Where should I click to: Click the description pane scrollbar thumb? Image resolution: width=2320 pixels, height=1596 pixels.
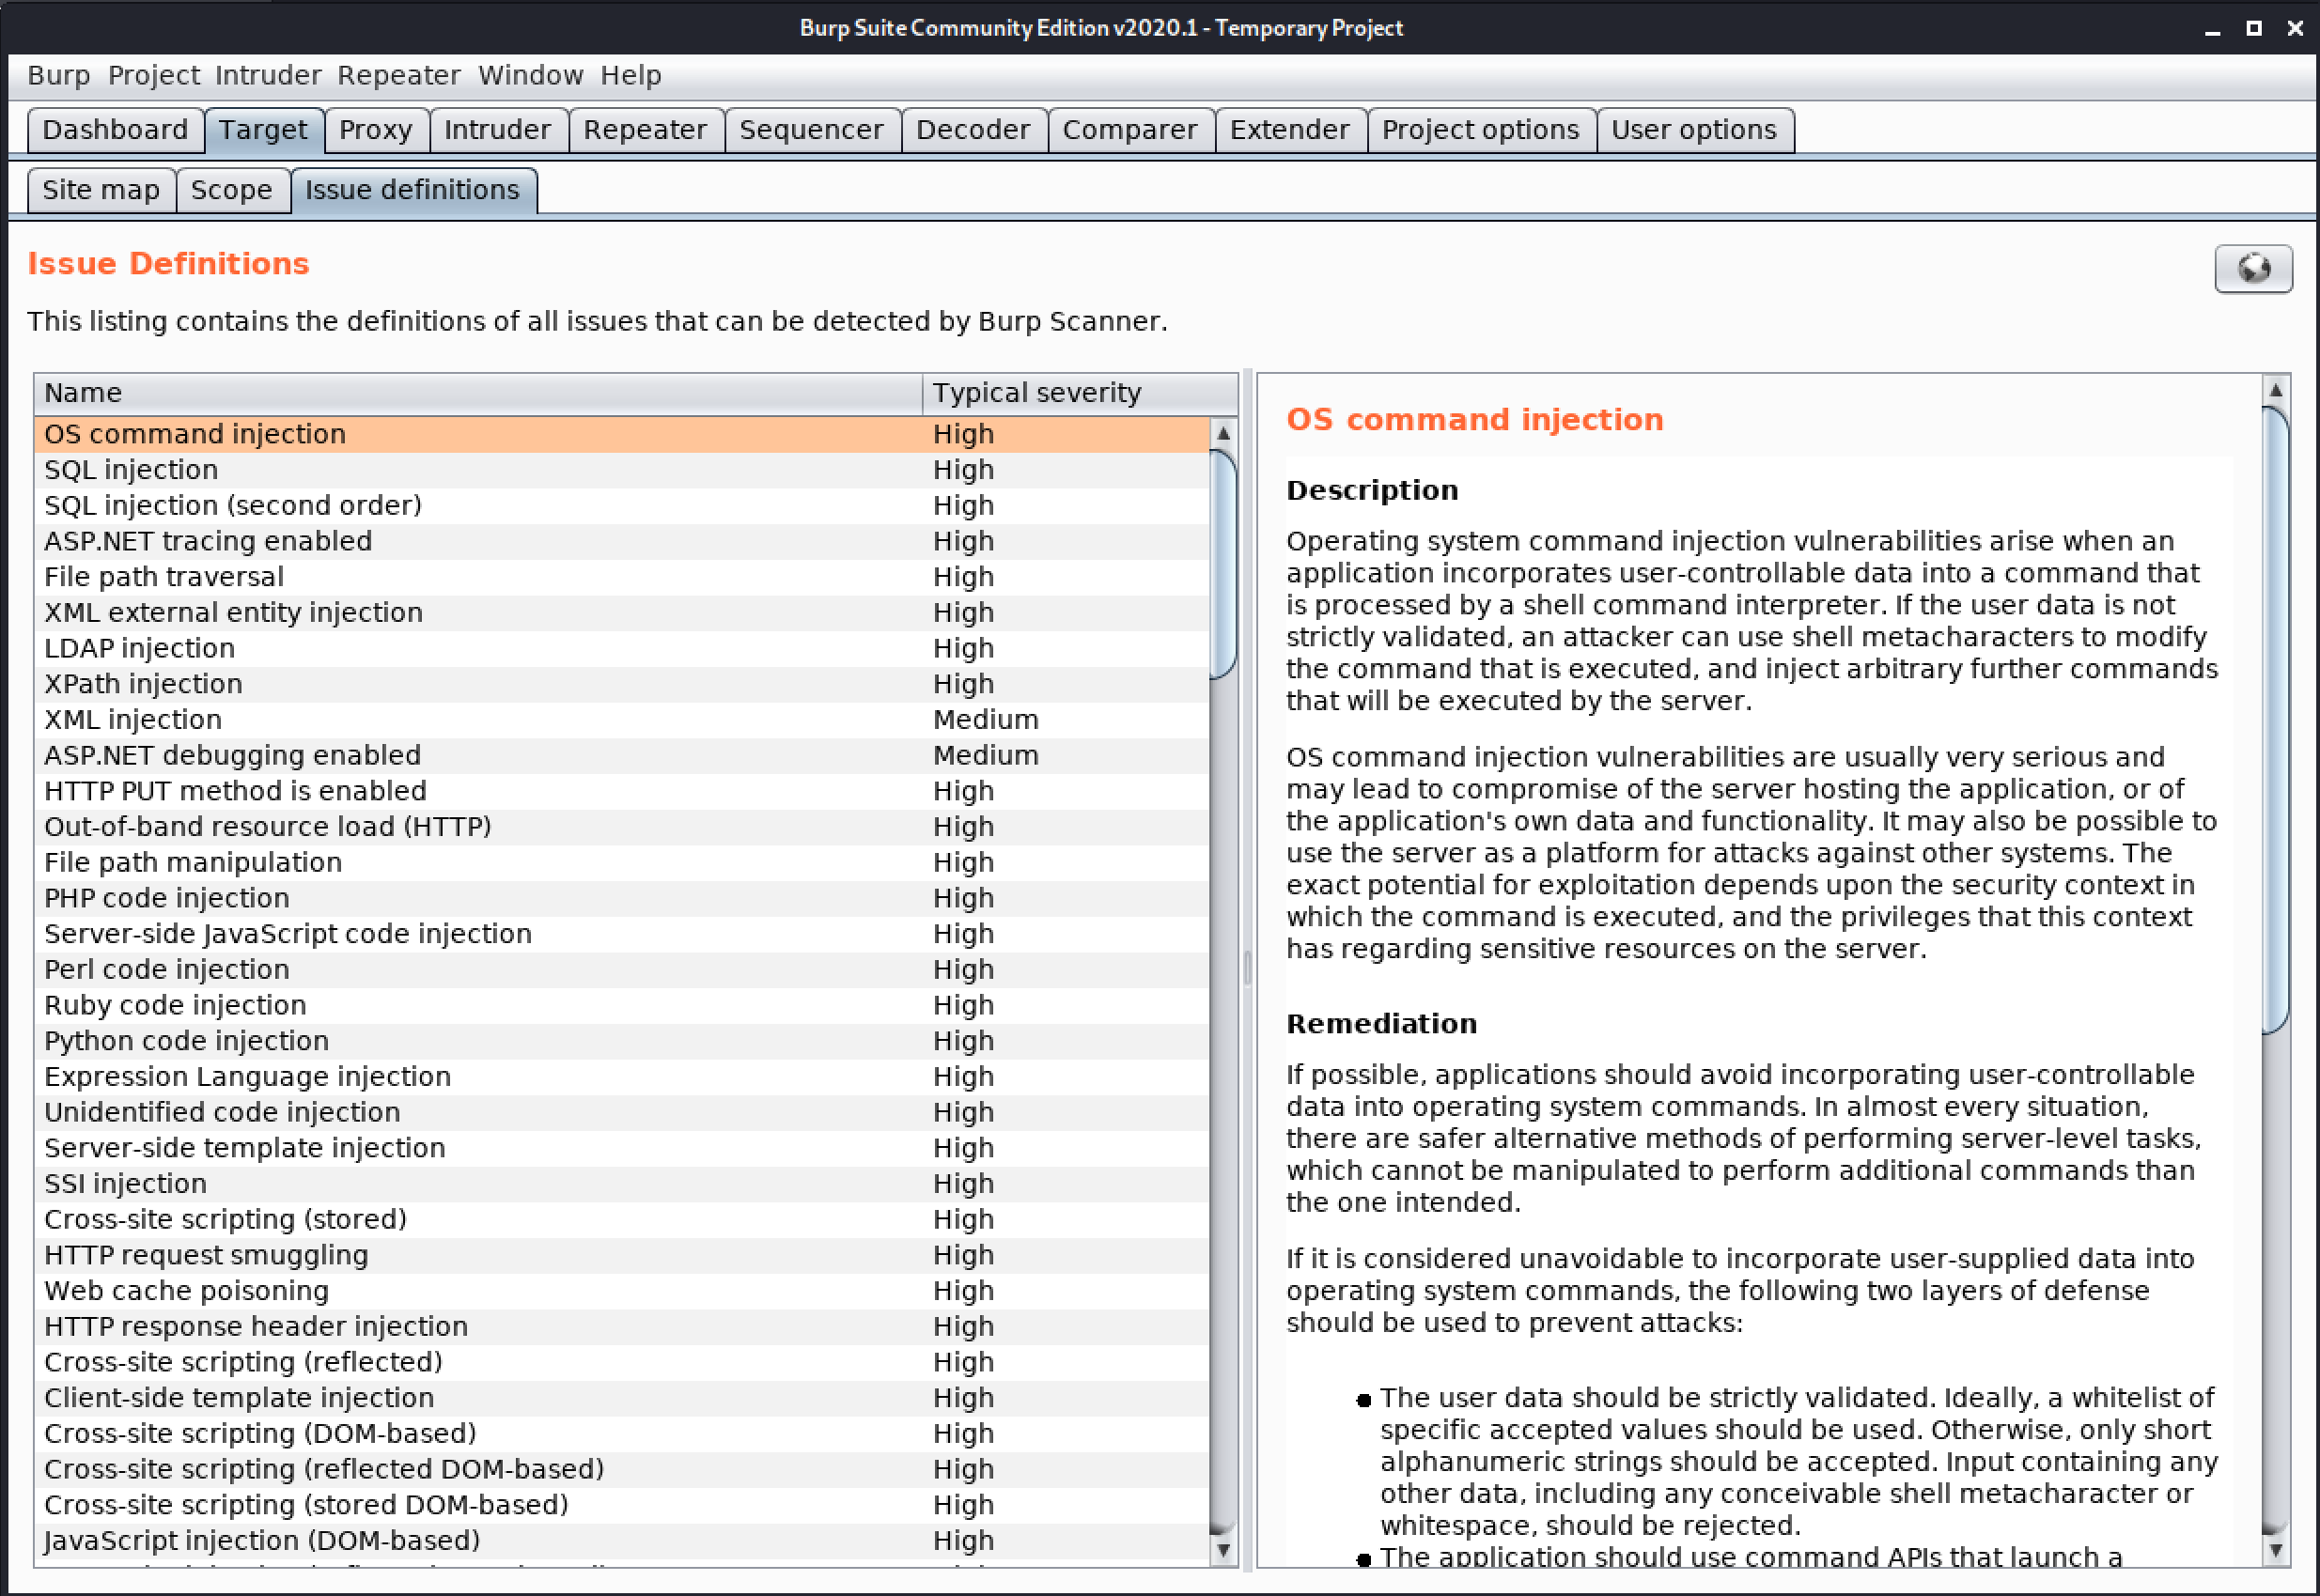point(2275,720)
